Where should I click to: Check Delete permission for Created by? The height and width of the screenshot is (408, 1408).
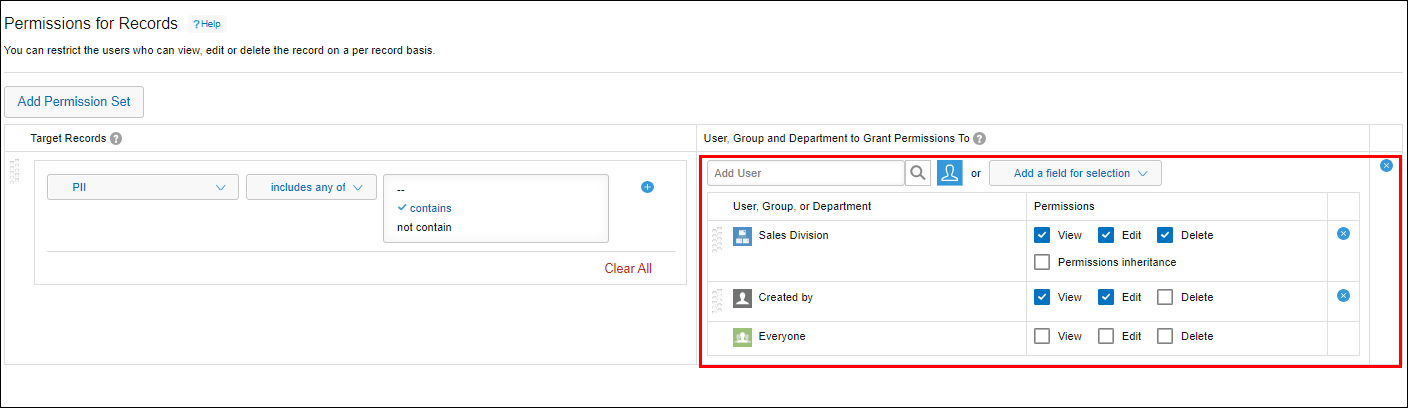click(x=1165, y=297)
